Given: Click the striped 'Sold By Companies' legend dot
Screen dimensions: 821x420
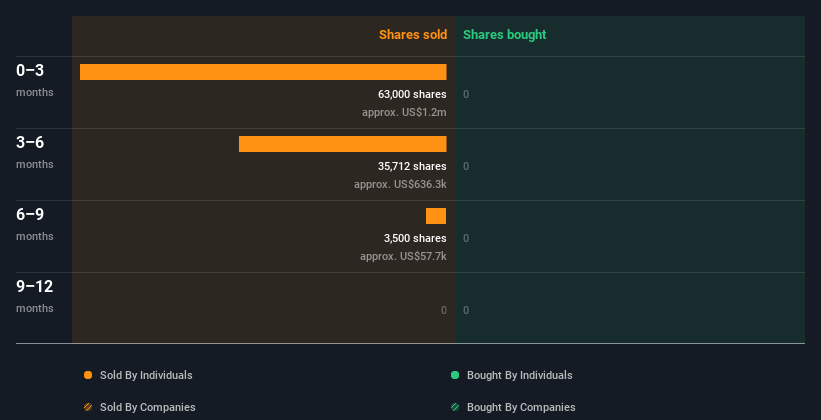Looking at the screenshot, I should click(88, 407).
